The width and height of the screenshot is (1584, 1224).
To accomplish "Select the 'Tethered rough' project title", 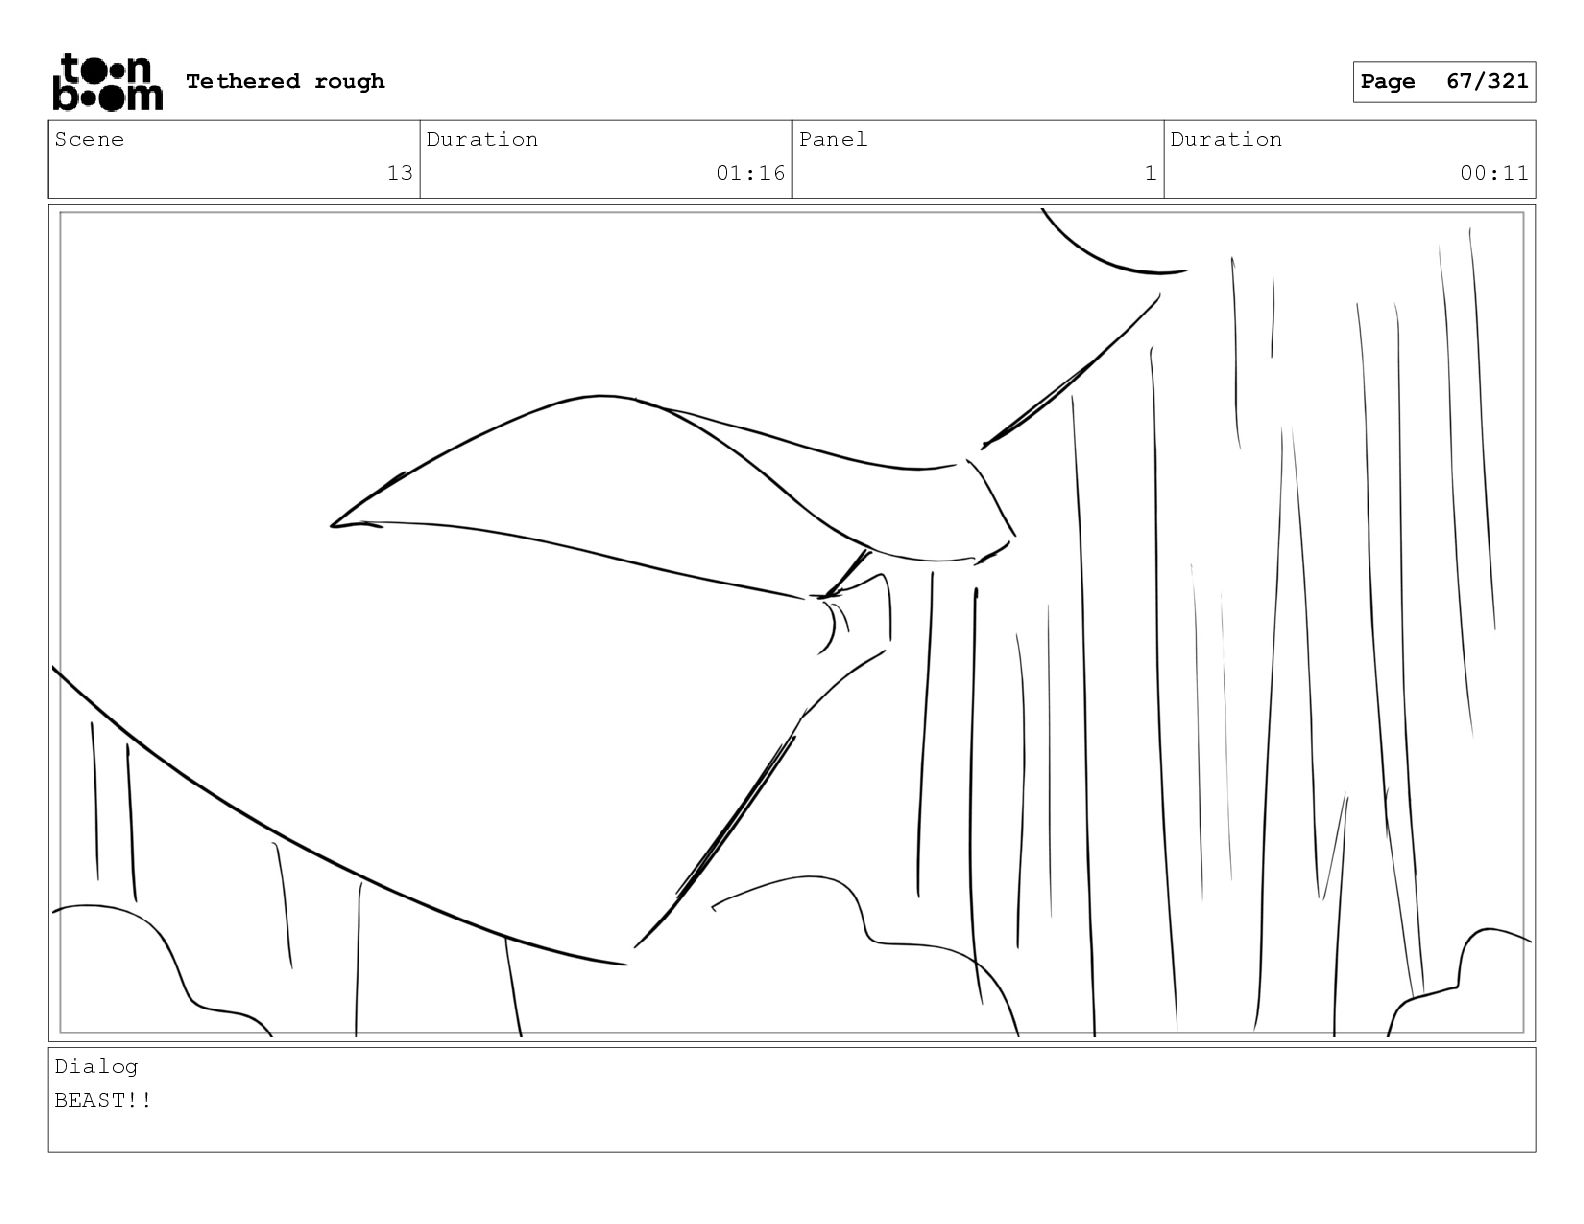I will coord(285,81).
